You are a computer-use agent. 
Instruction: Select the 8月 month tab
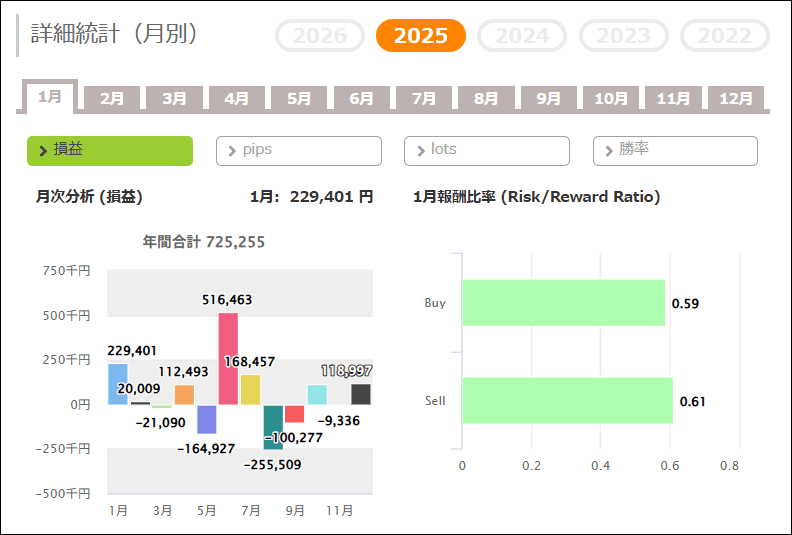(486, 99)
